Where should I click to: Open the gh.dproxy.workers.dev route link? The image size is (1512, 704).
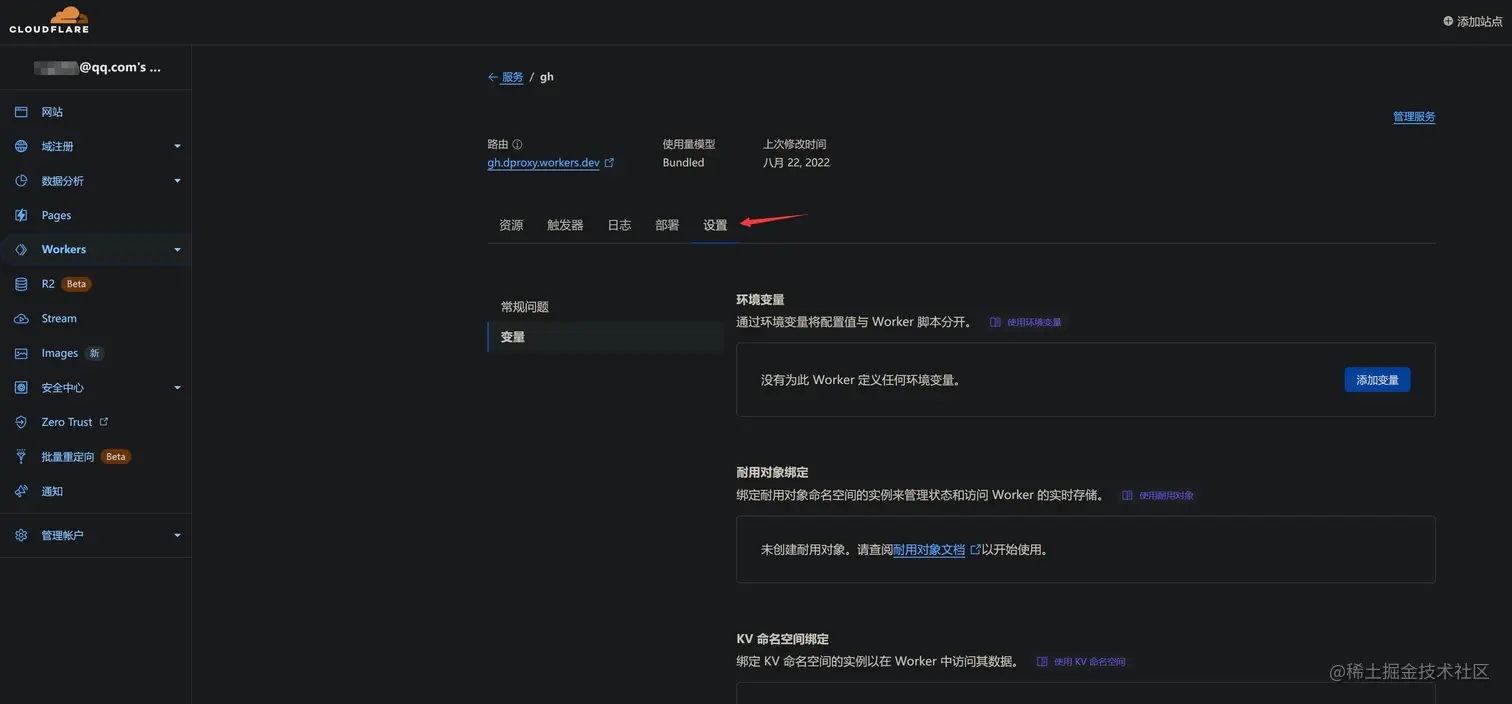543,163
